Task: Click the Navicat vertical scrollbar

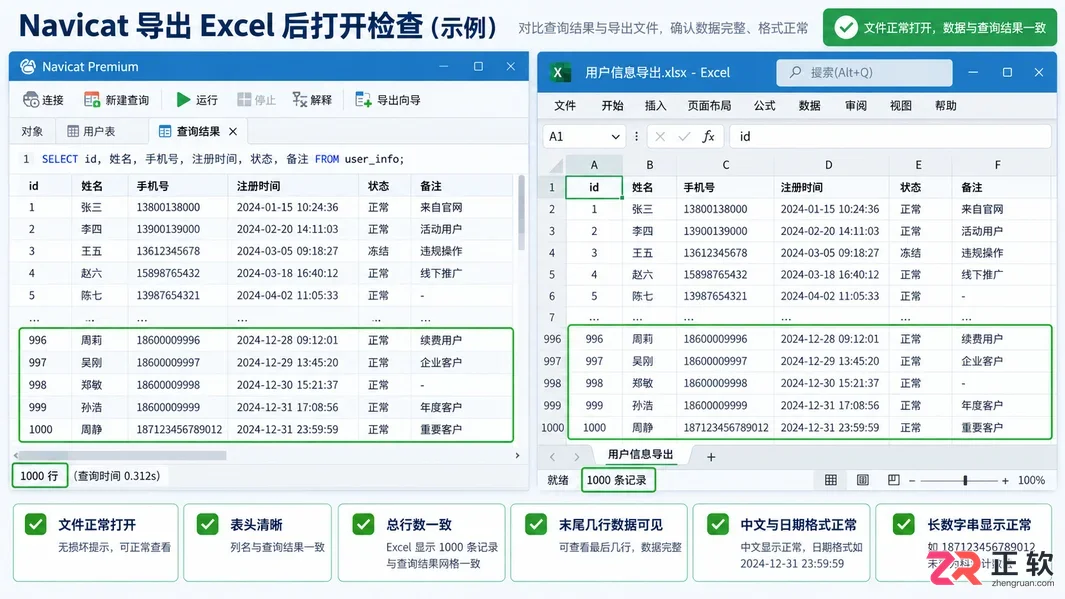Action: 521,213
